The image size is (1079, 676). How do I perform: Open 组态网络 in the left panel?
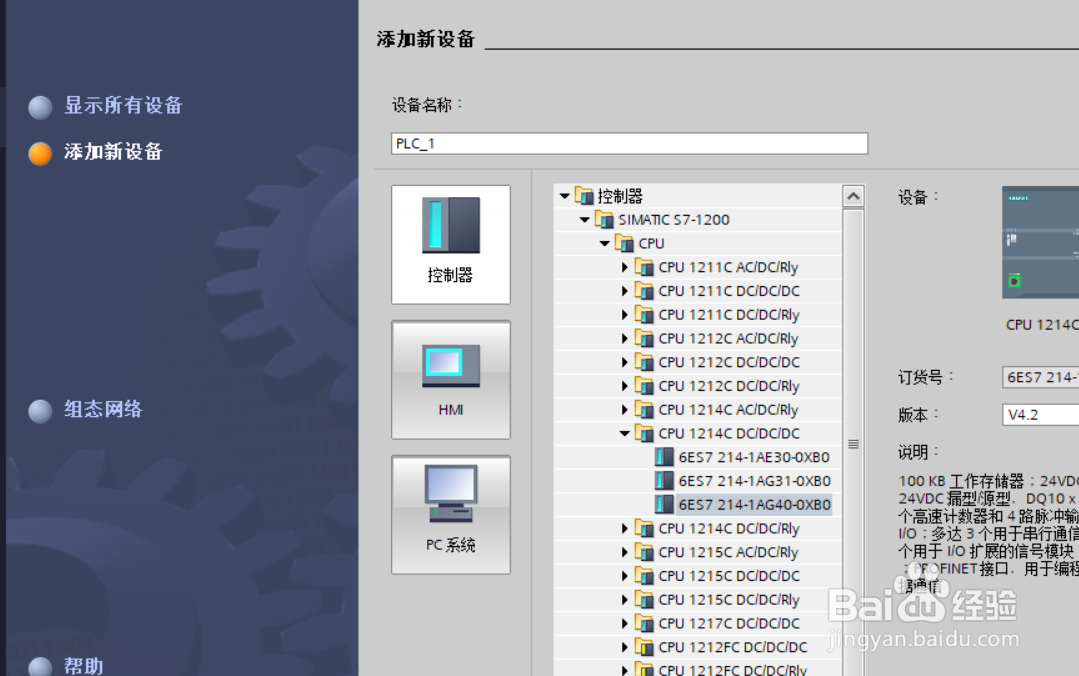(x=103, y=409)
